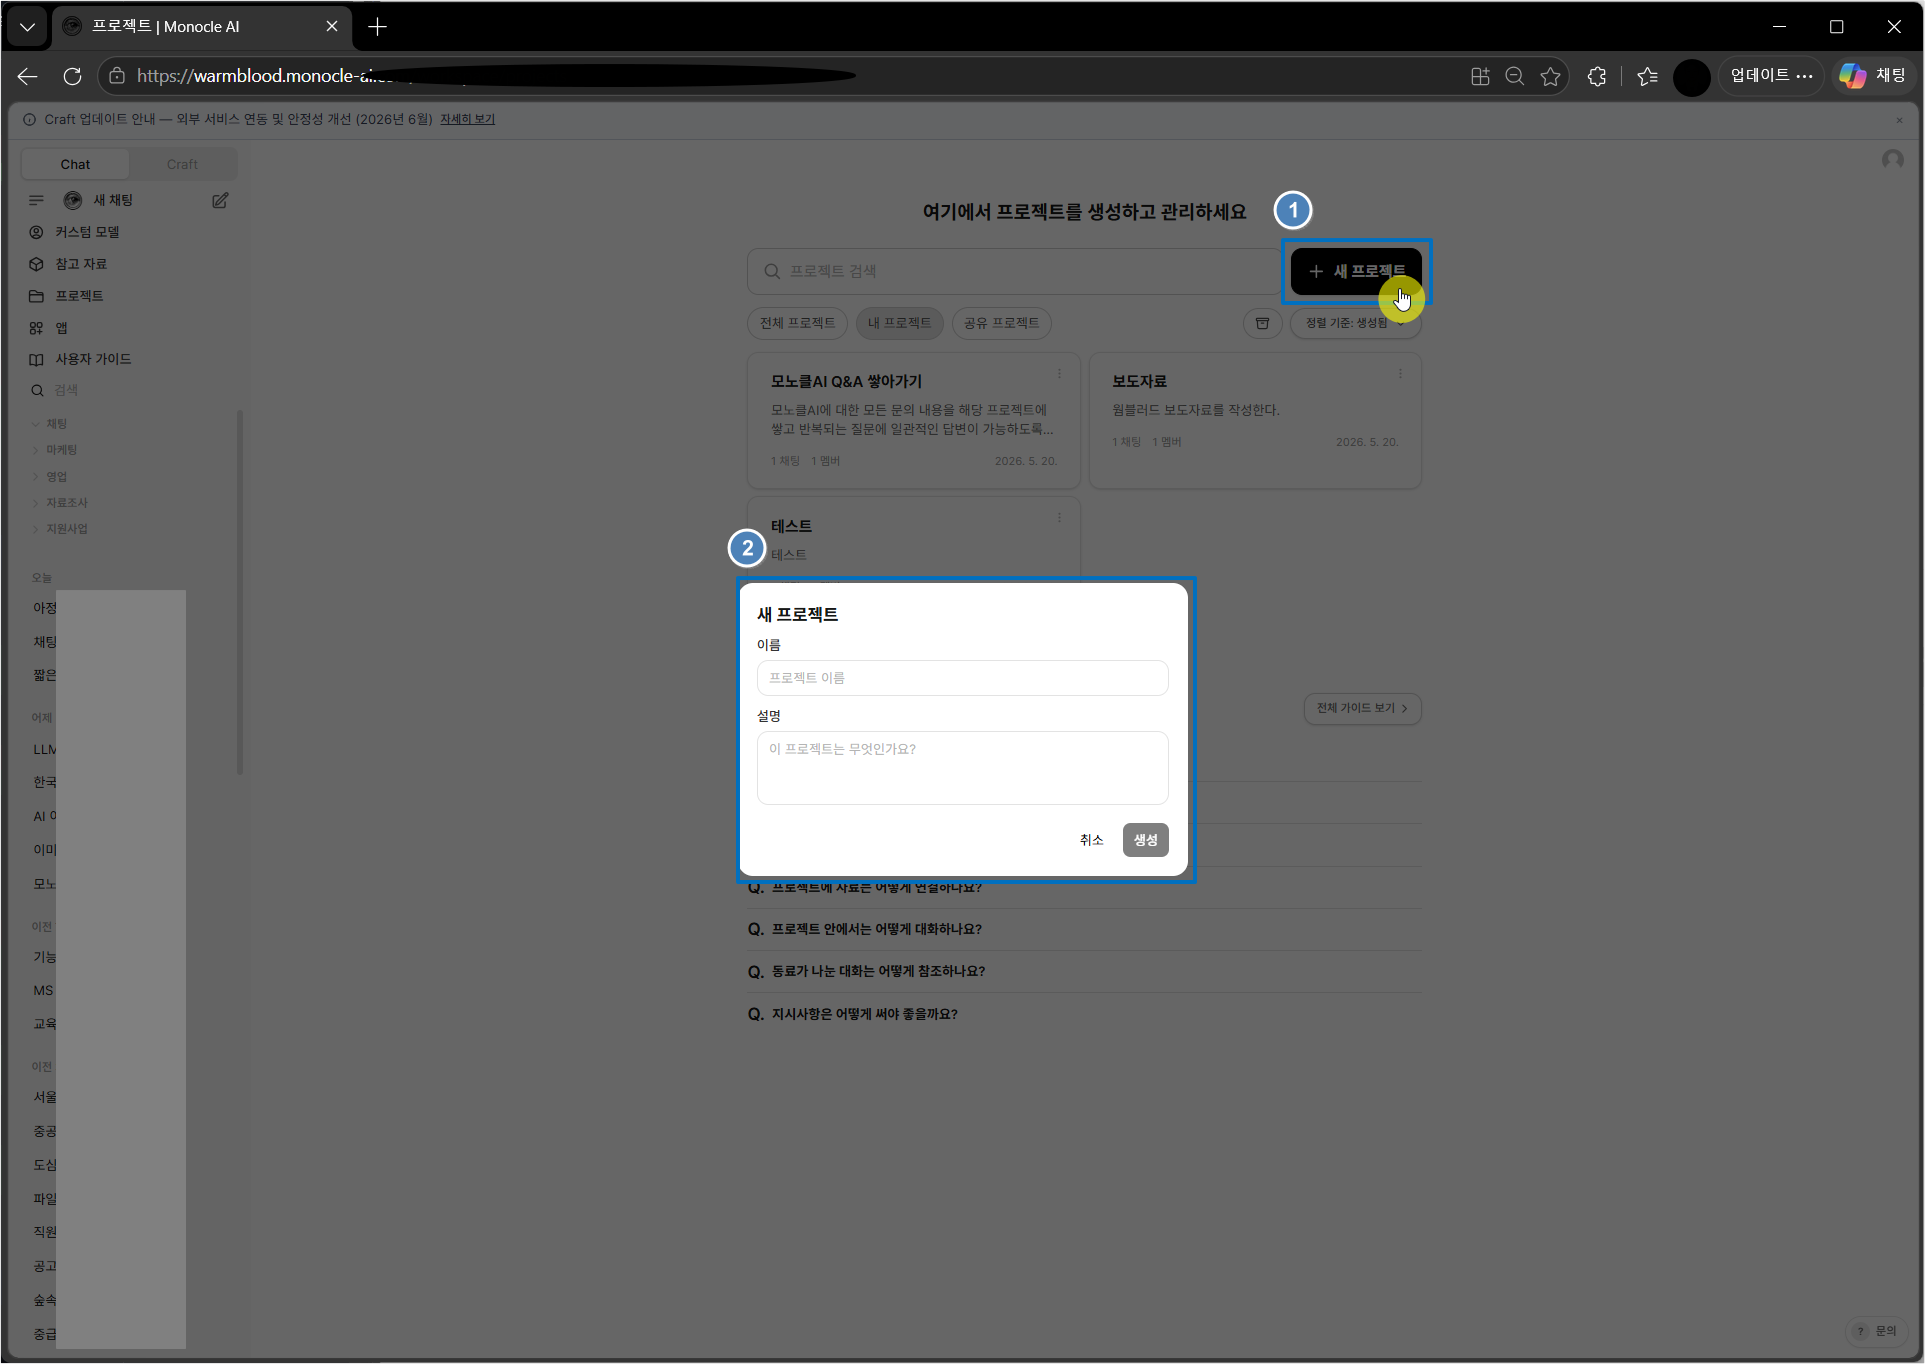Switch to the Chat tab
Image resolution: width=1925 pixels, height=1364 pixels.
[75, 164]
